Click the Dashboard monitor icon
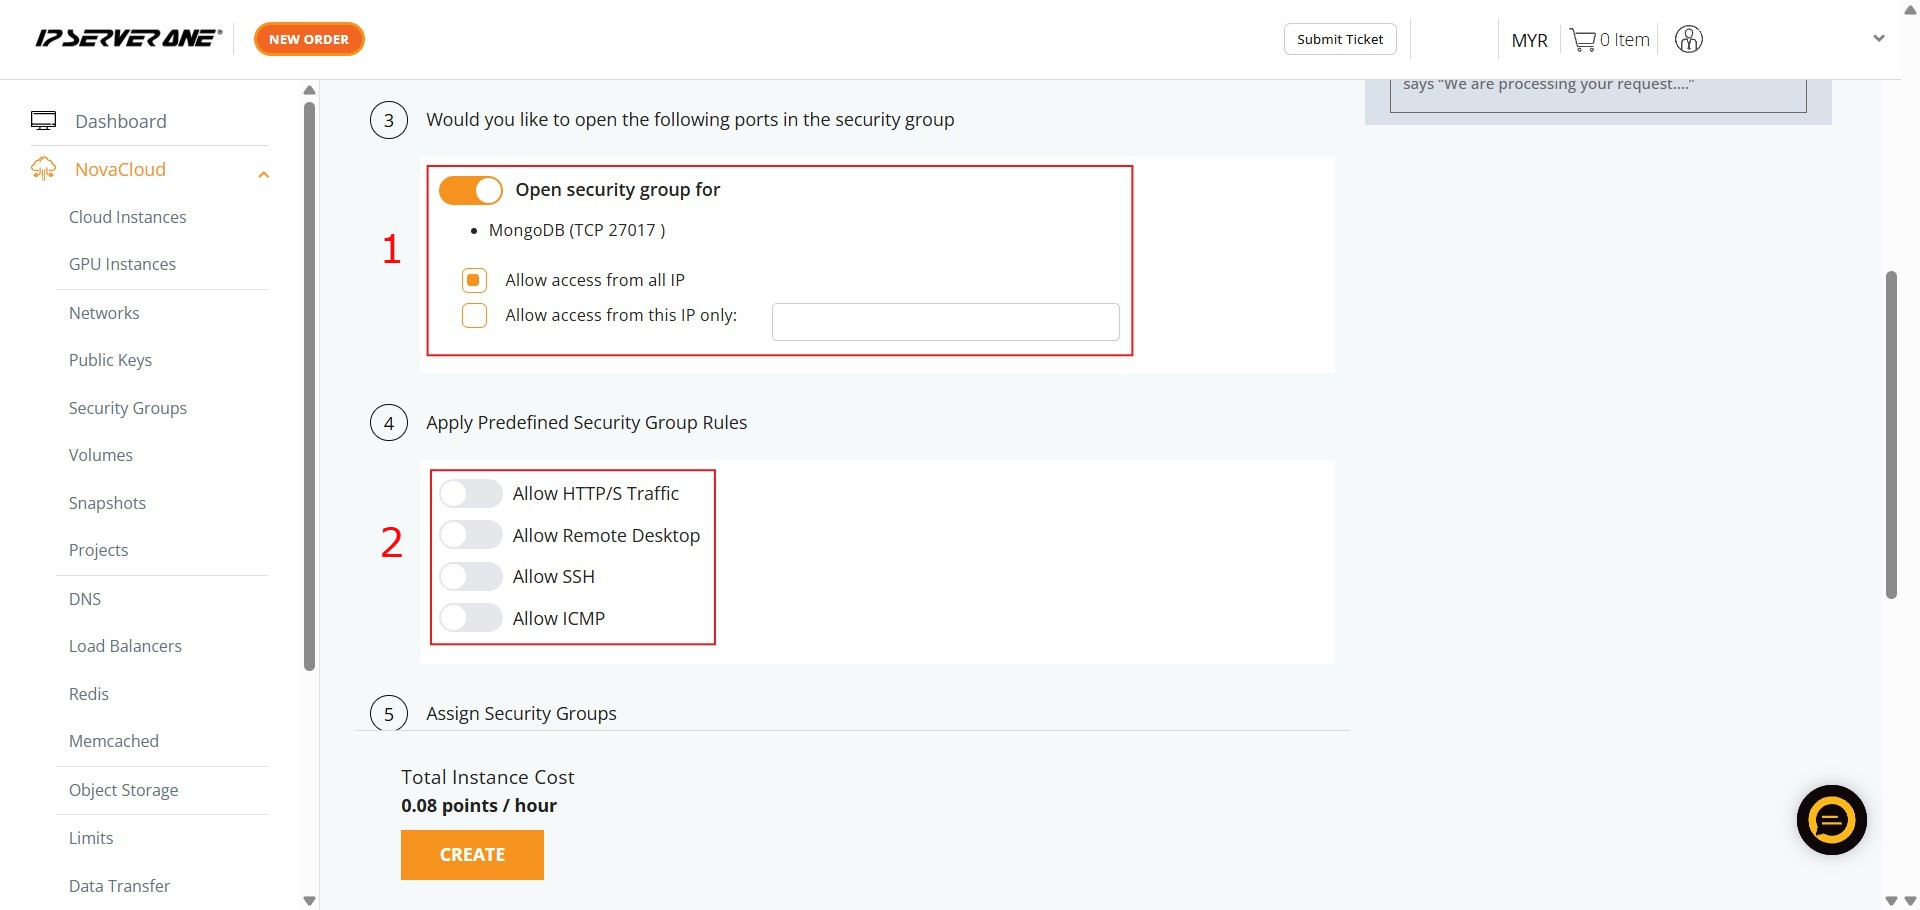The height and width of the screenshot is (910, 1920). (x=44, y=121)
